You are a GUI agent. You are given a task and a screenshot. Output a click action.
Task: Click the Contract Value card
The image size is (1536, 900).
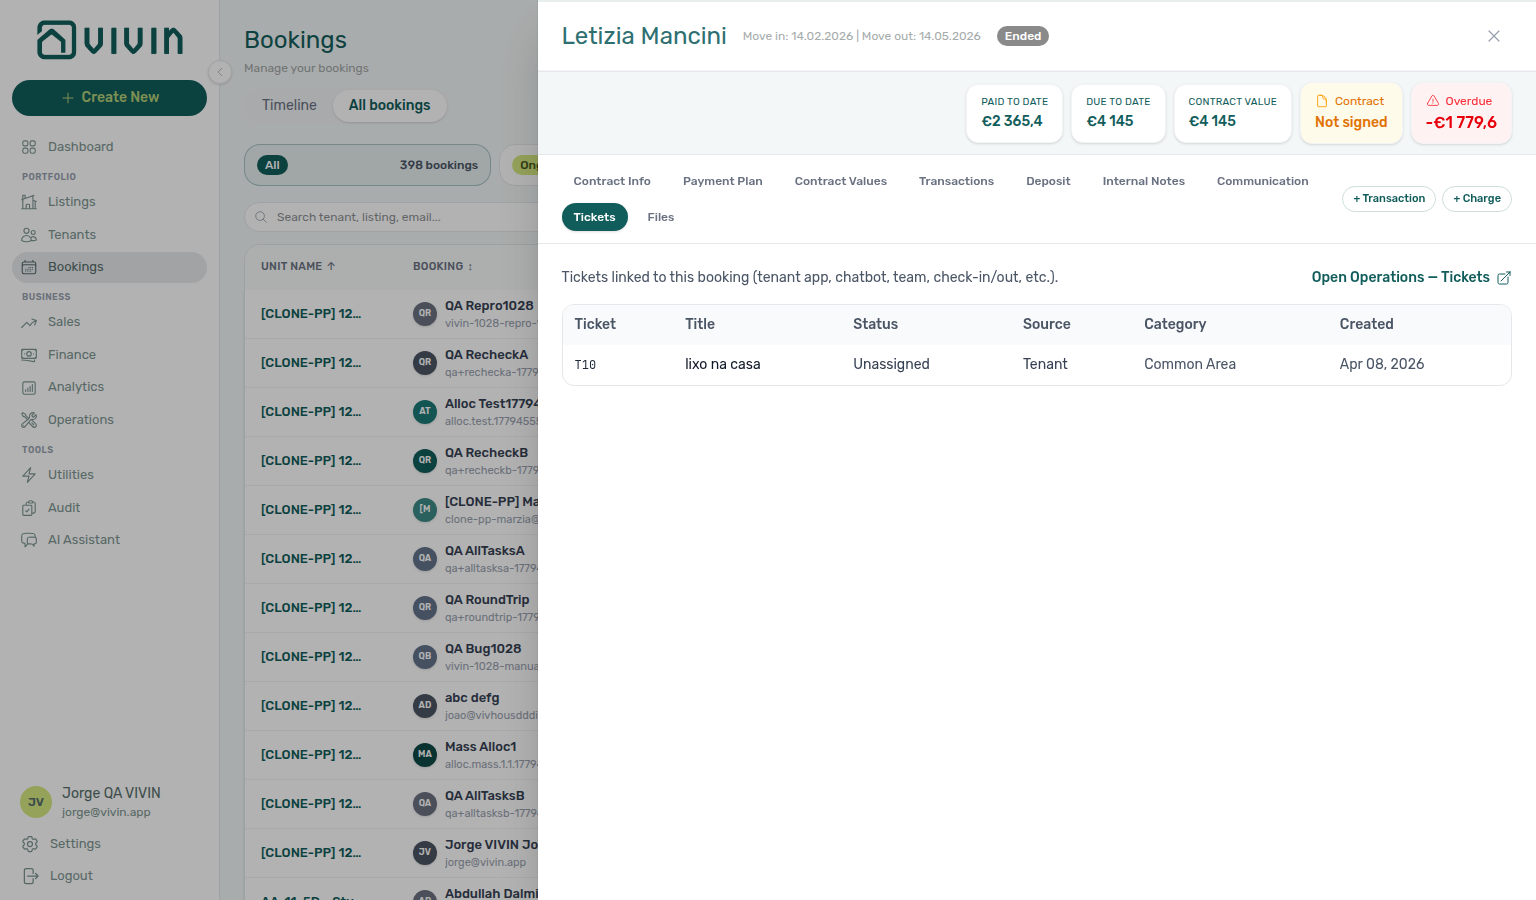click(1233, 113)
